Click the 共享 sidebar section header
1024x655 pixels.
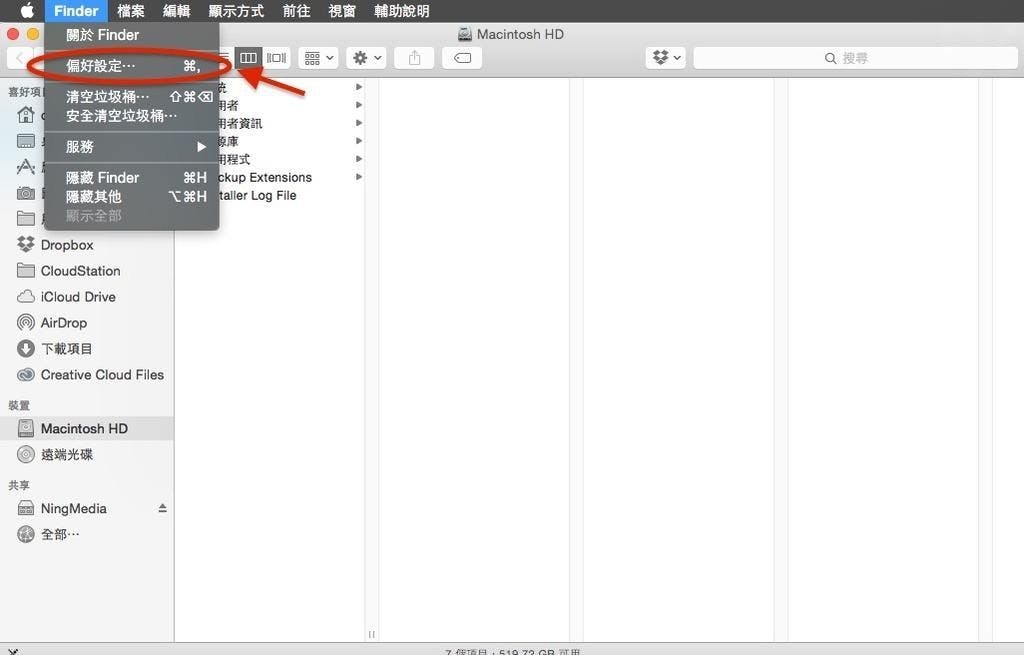(x=19, y=485)
